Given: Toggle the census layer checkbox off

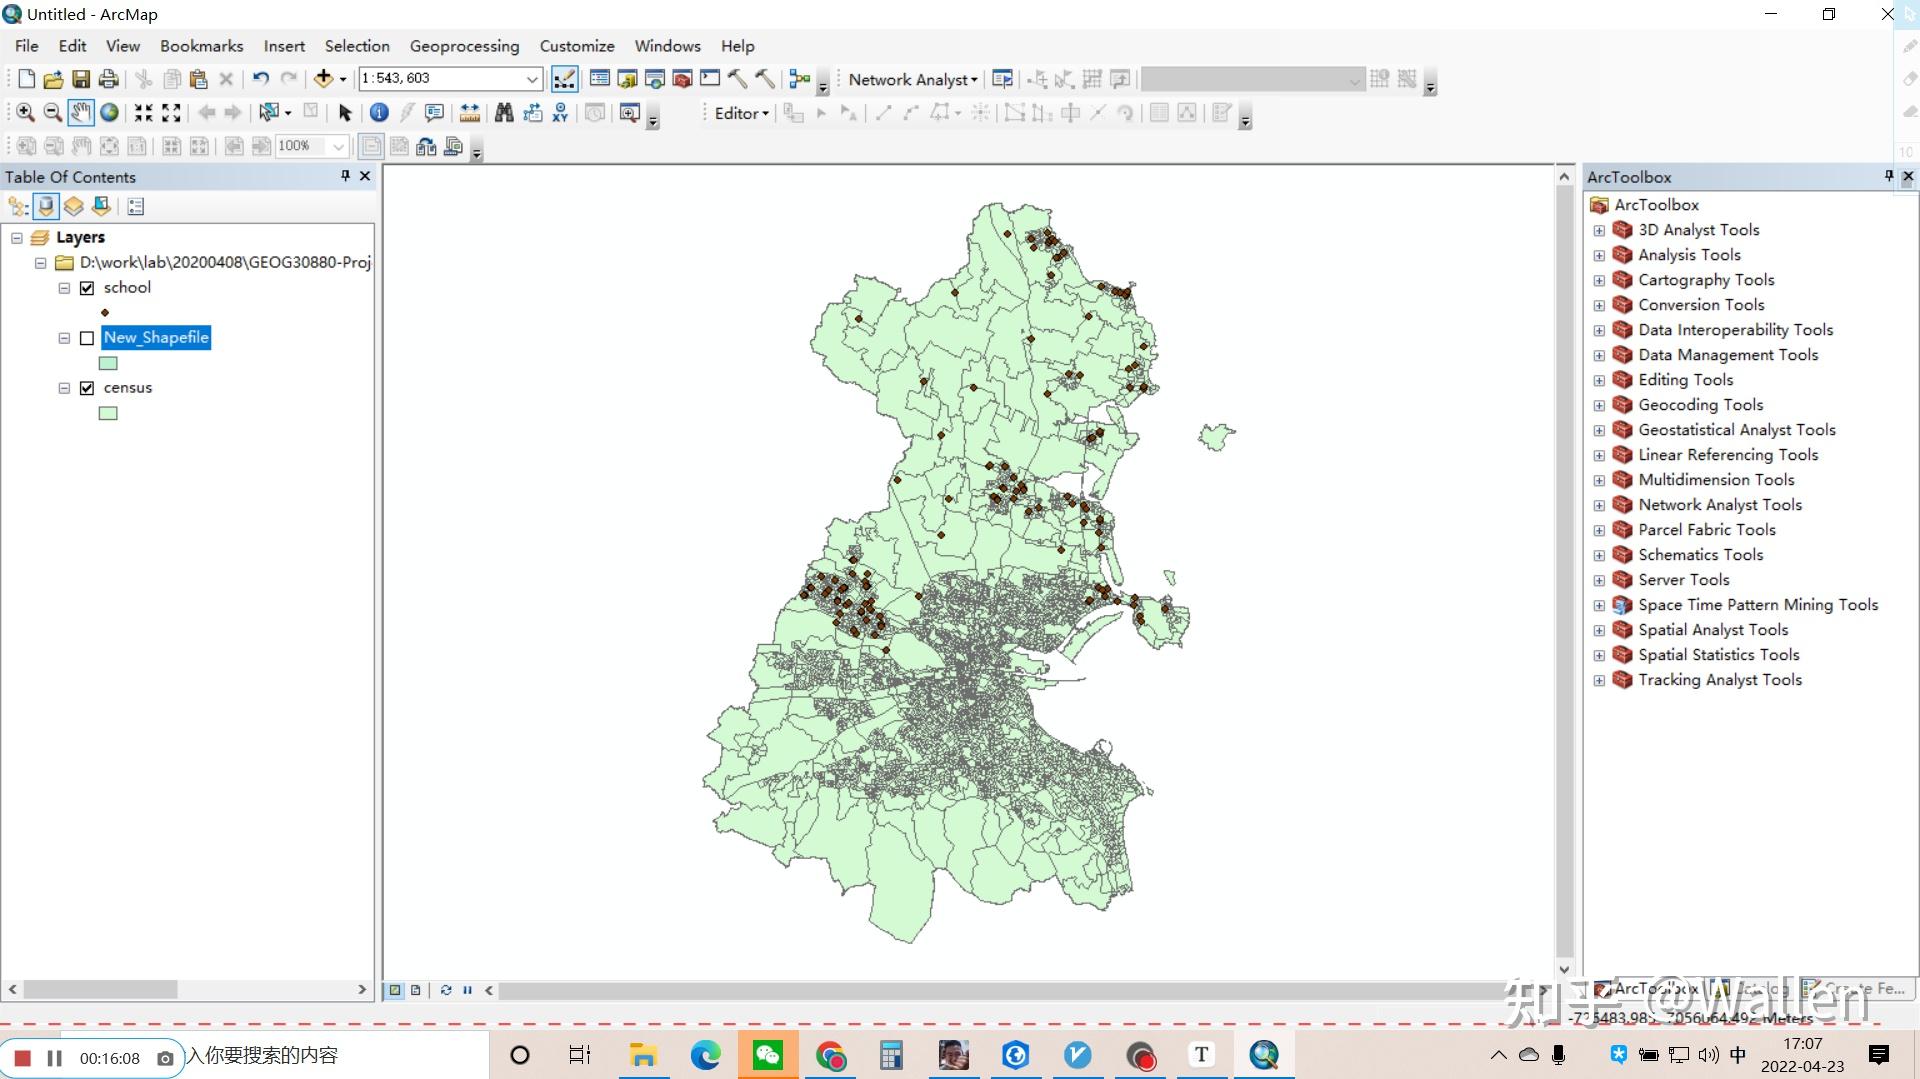Looking at the screenshot, I should [x=87, y=388].
